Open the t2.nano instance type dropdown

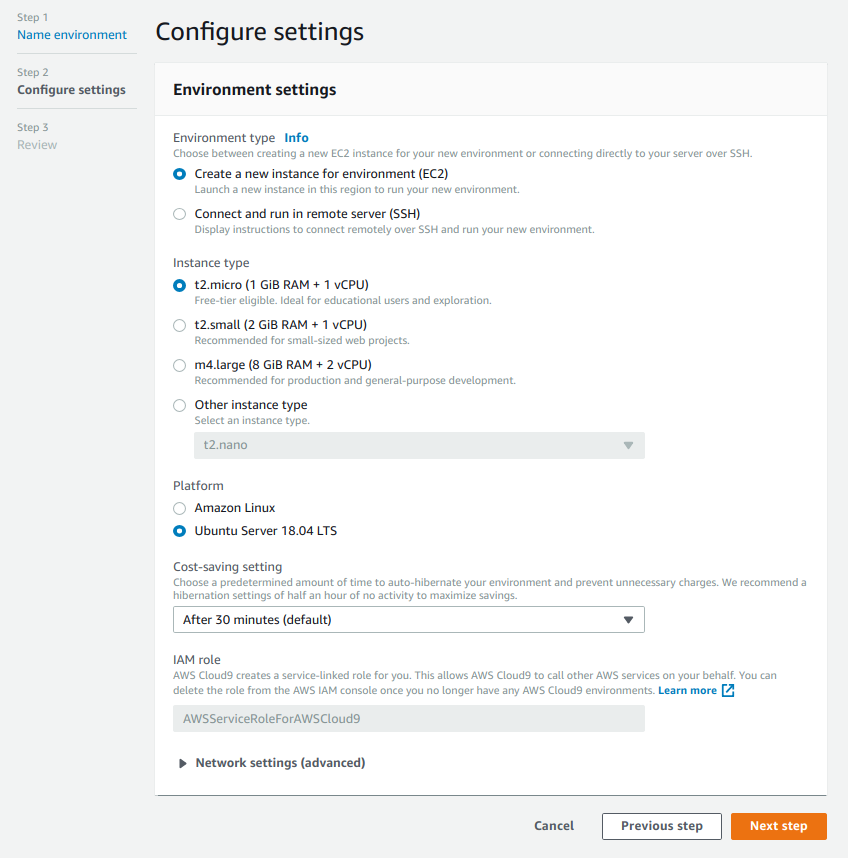click(419, 445)
